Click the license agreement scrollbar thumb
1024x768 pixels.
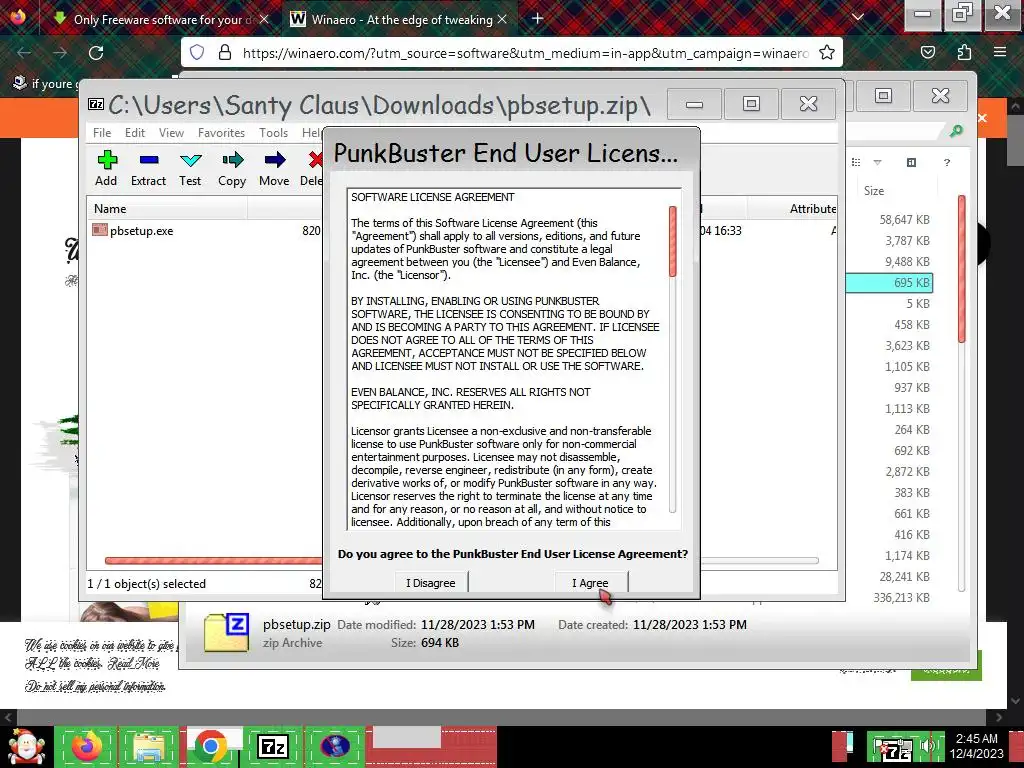pyautogui.click(x=673, y=242)
